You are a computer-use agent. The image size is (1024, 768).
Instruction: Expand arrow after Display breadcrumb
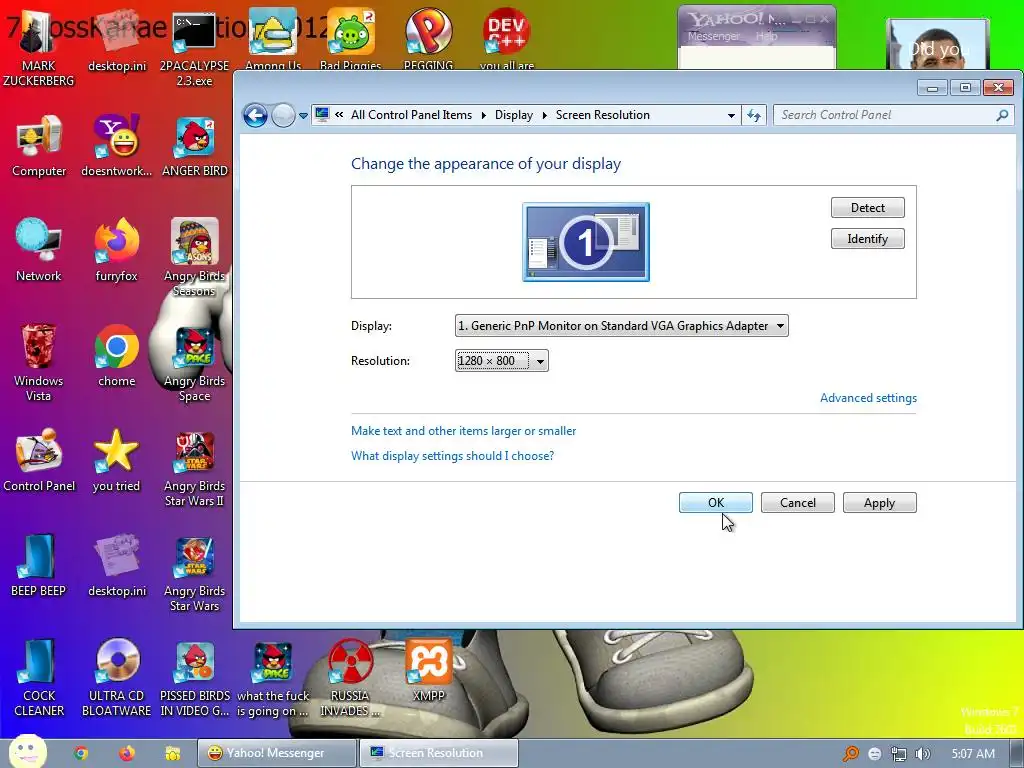544,116
